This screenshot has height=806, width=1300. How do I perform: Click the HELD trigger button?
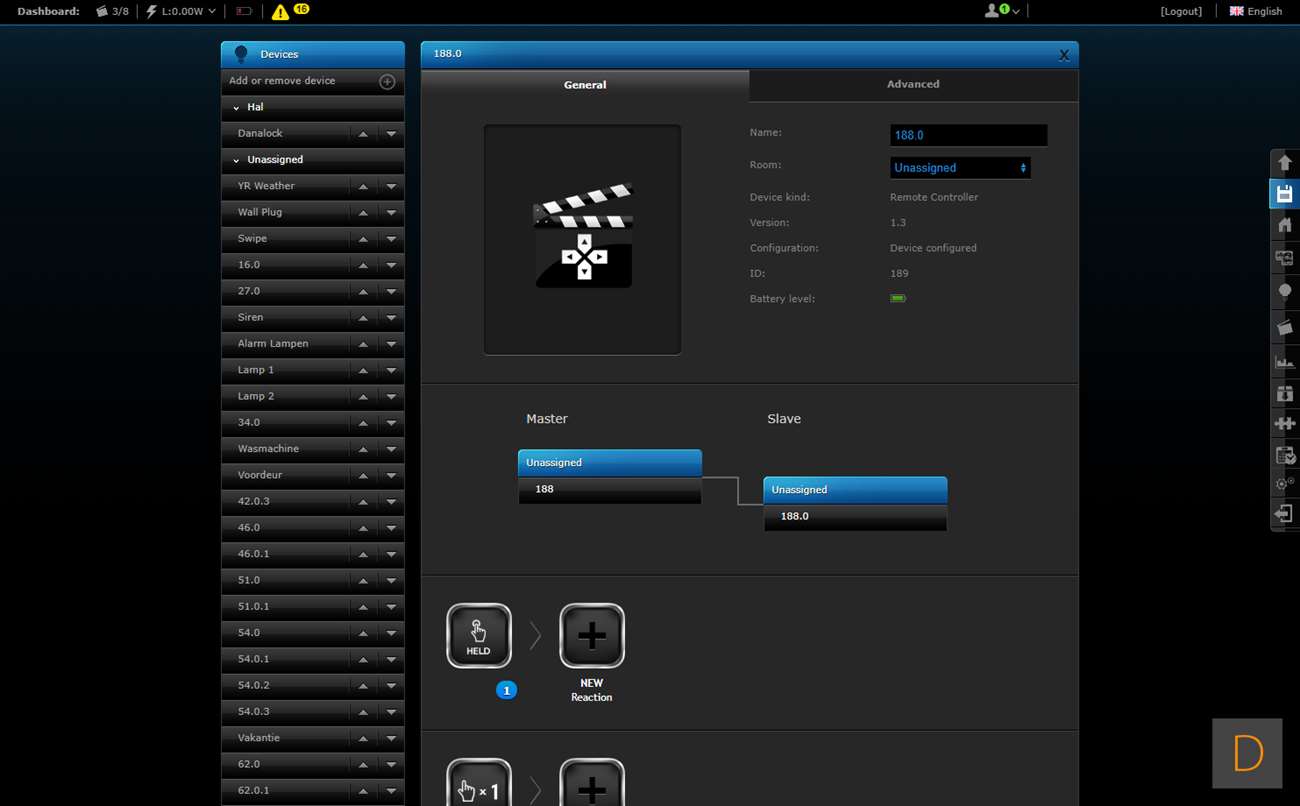pos(479,636)
